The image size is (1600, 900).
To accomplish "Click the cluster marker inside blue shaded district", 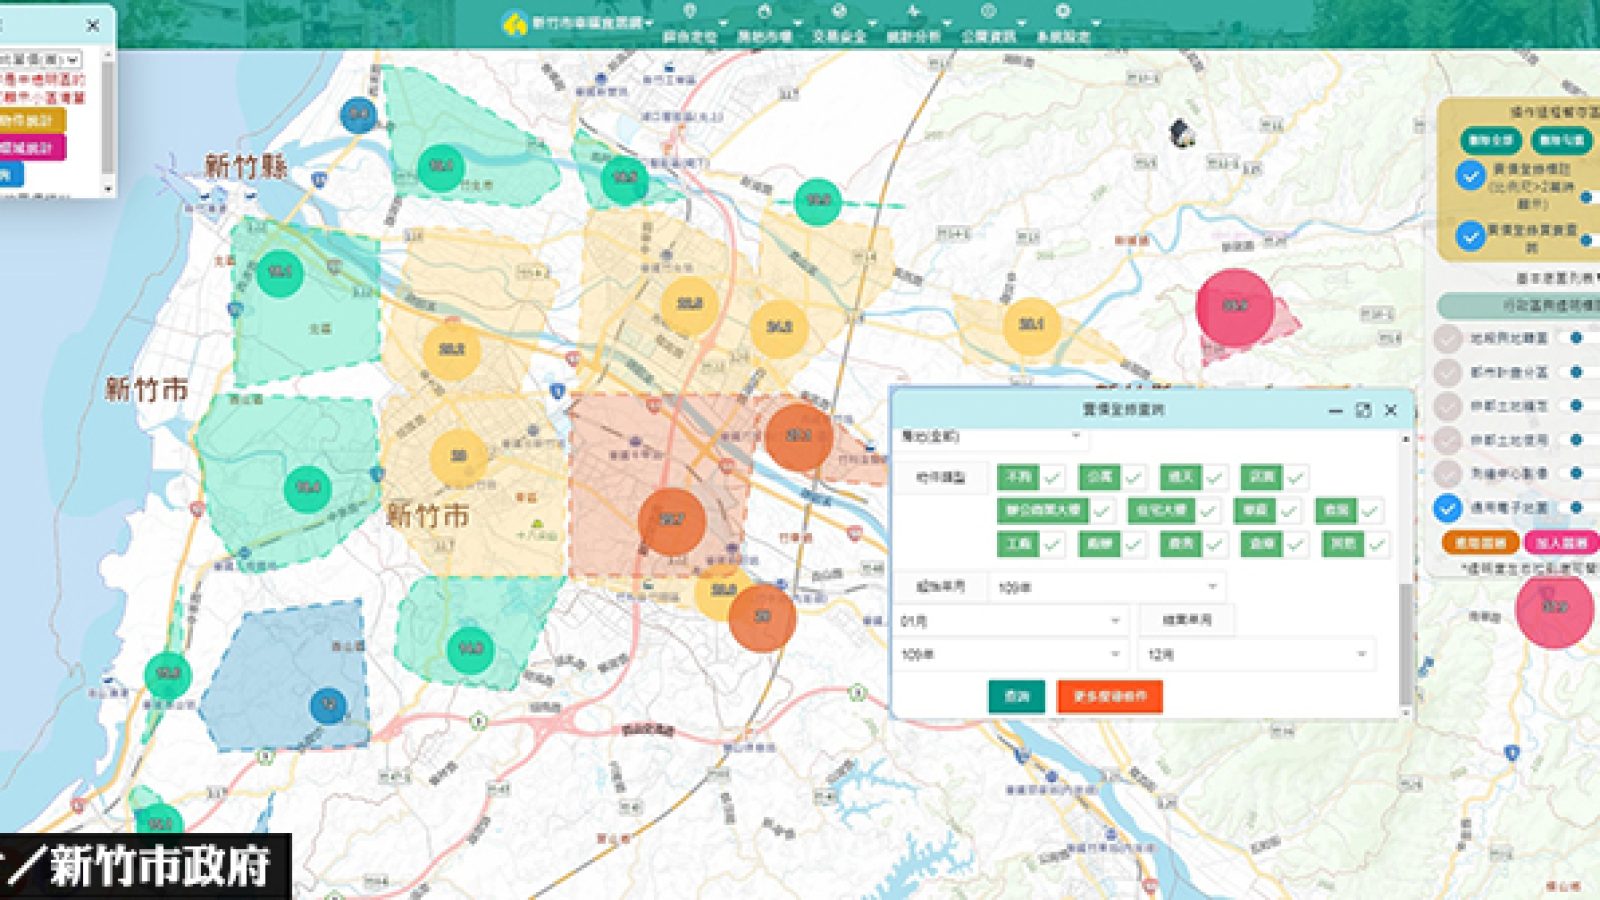I will click(x=327, y=705).
